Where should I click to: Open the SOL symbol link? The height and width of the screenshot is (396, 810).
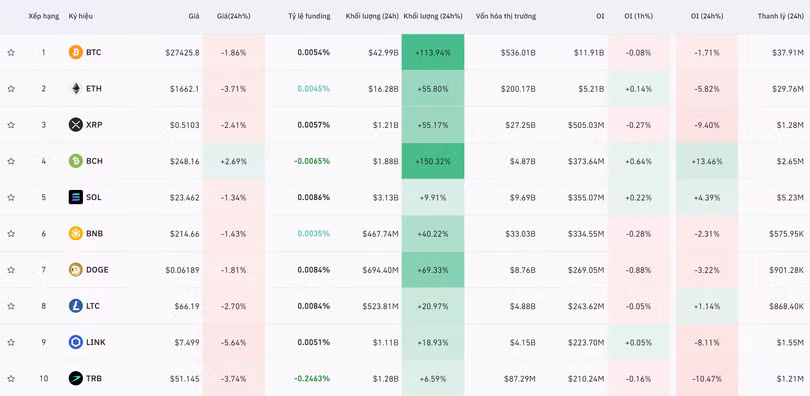pos(94,197)
